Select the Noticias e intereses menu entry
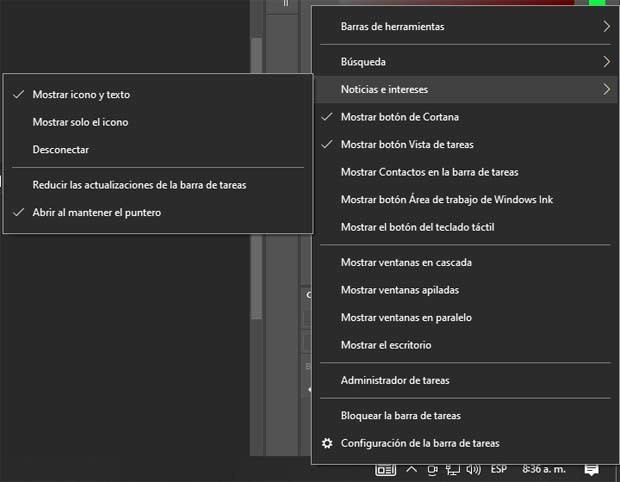The width and height of the screenshot is (620, 482). [x=465, y=89]
